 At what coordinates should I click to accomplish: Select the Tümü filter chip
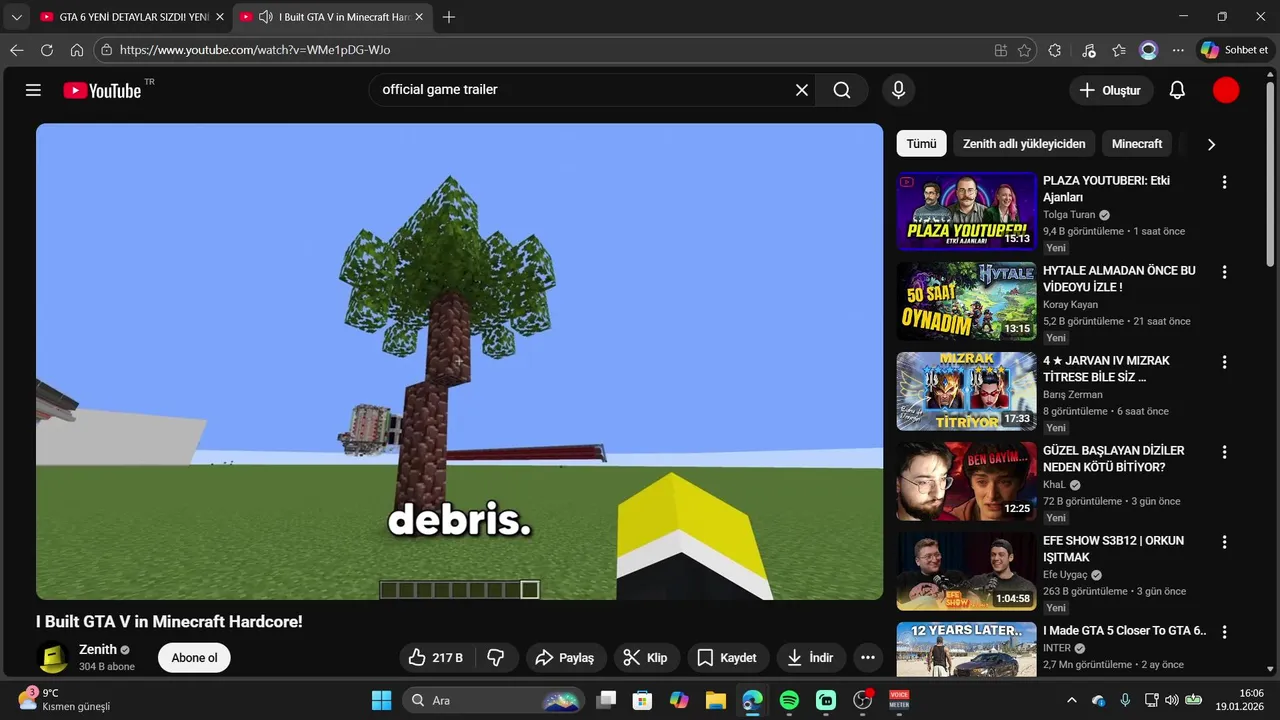coord(921,144)
